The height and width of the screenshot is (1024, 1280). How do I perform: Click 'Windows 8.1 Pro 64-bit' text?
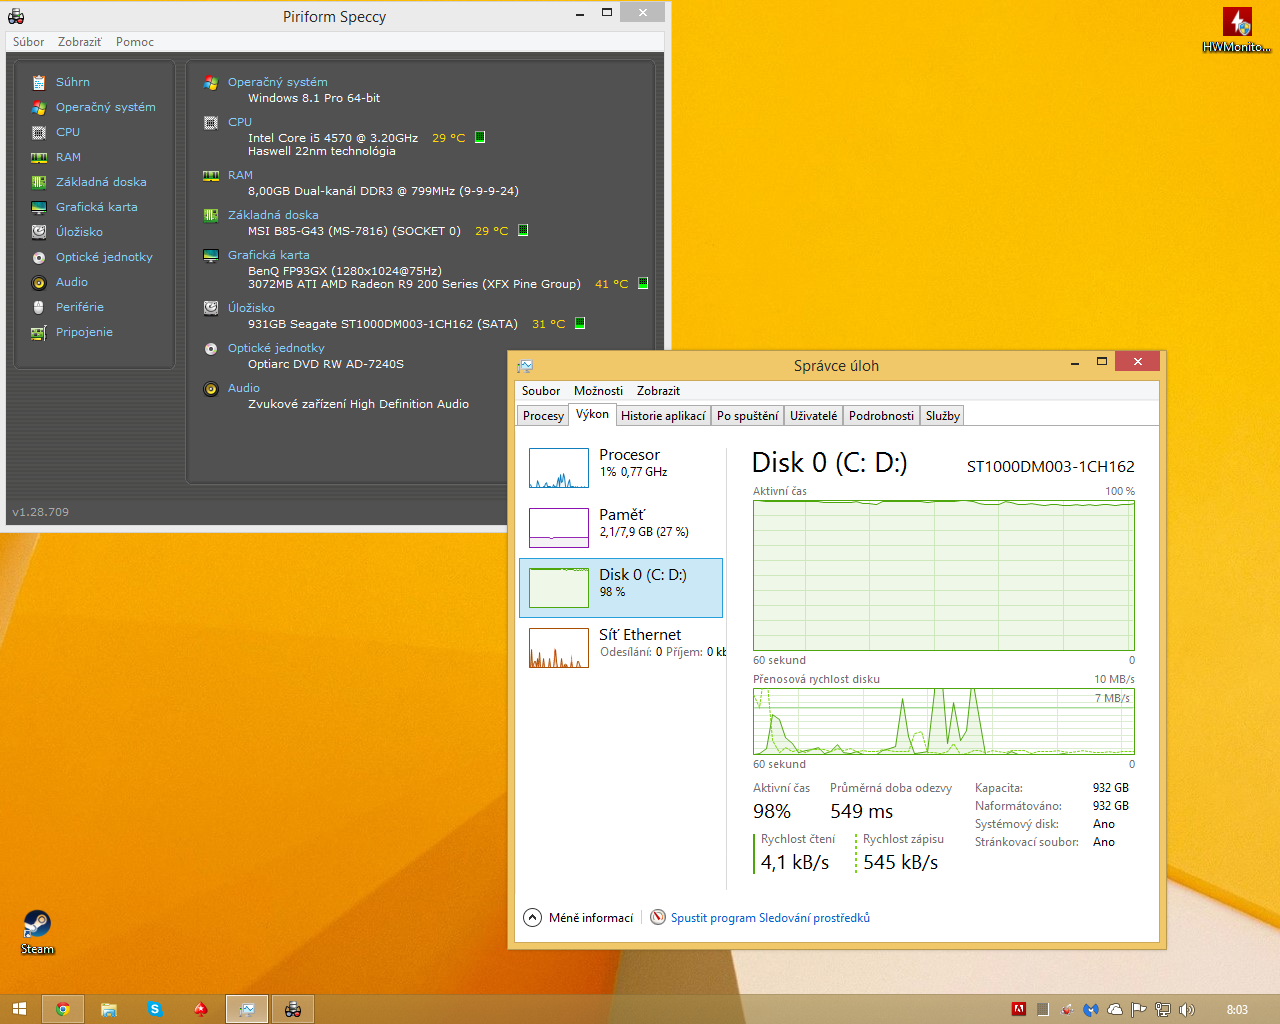[314, 98]
